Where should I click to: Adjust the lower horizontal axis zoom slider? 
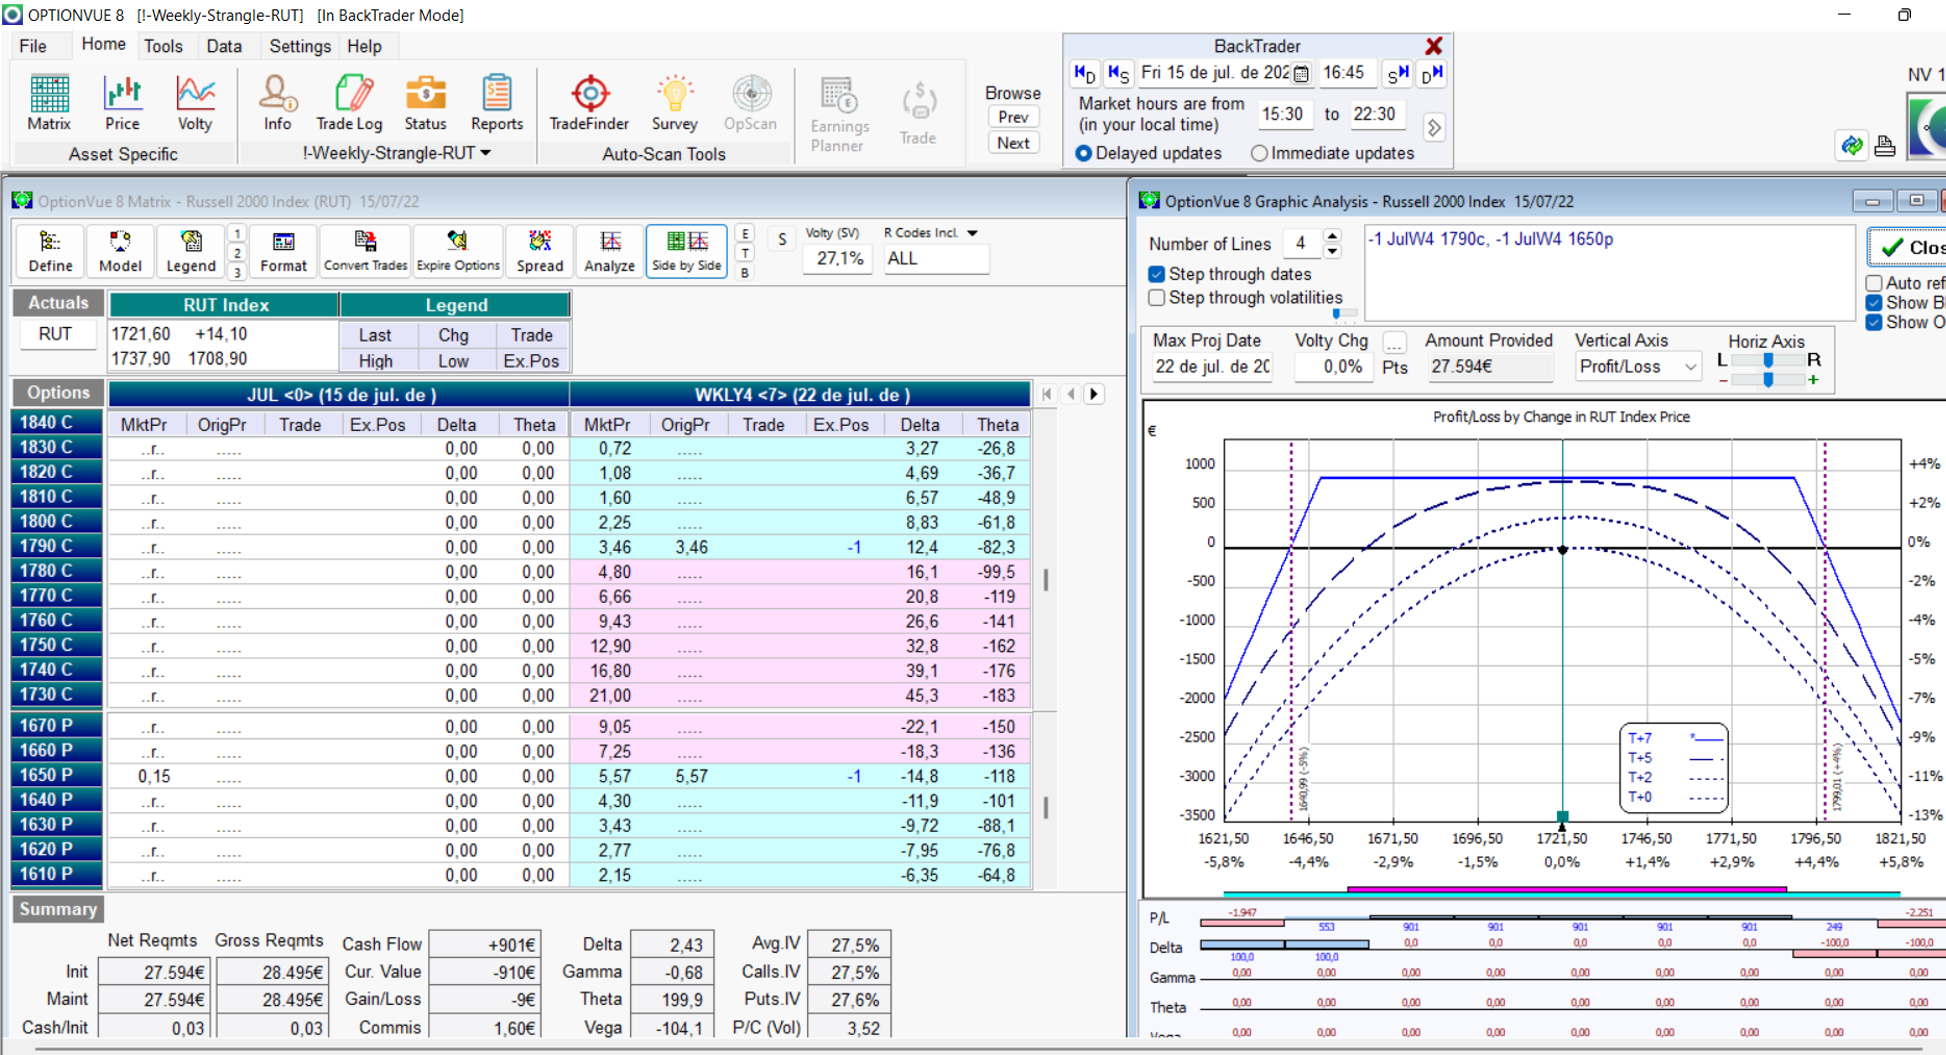(1768, 380)
